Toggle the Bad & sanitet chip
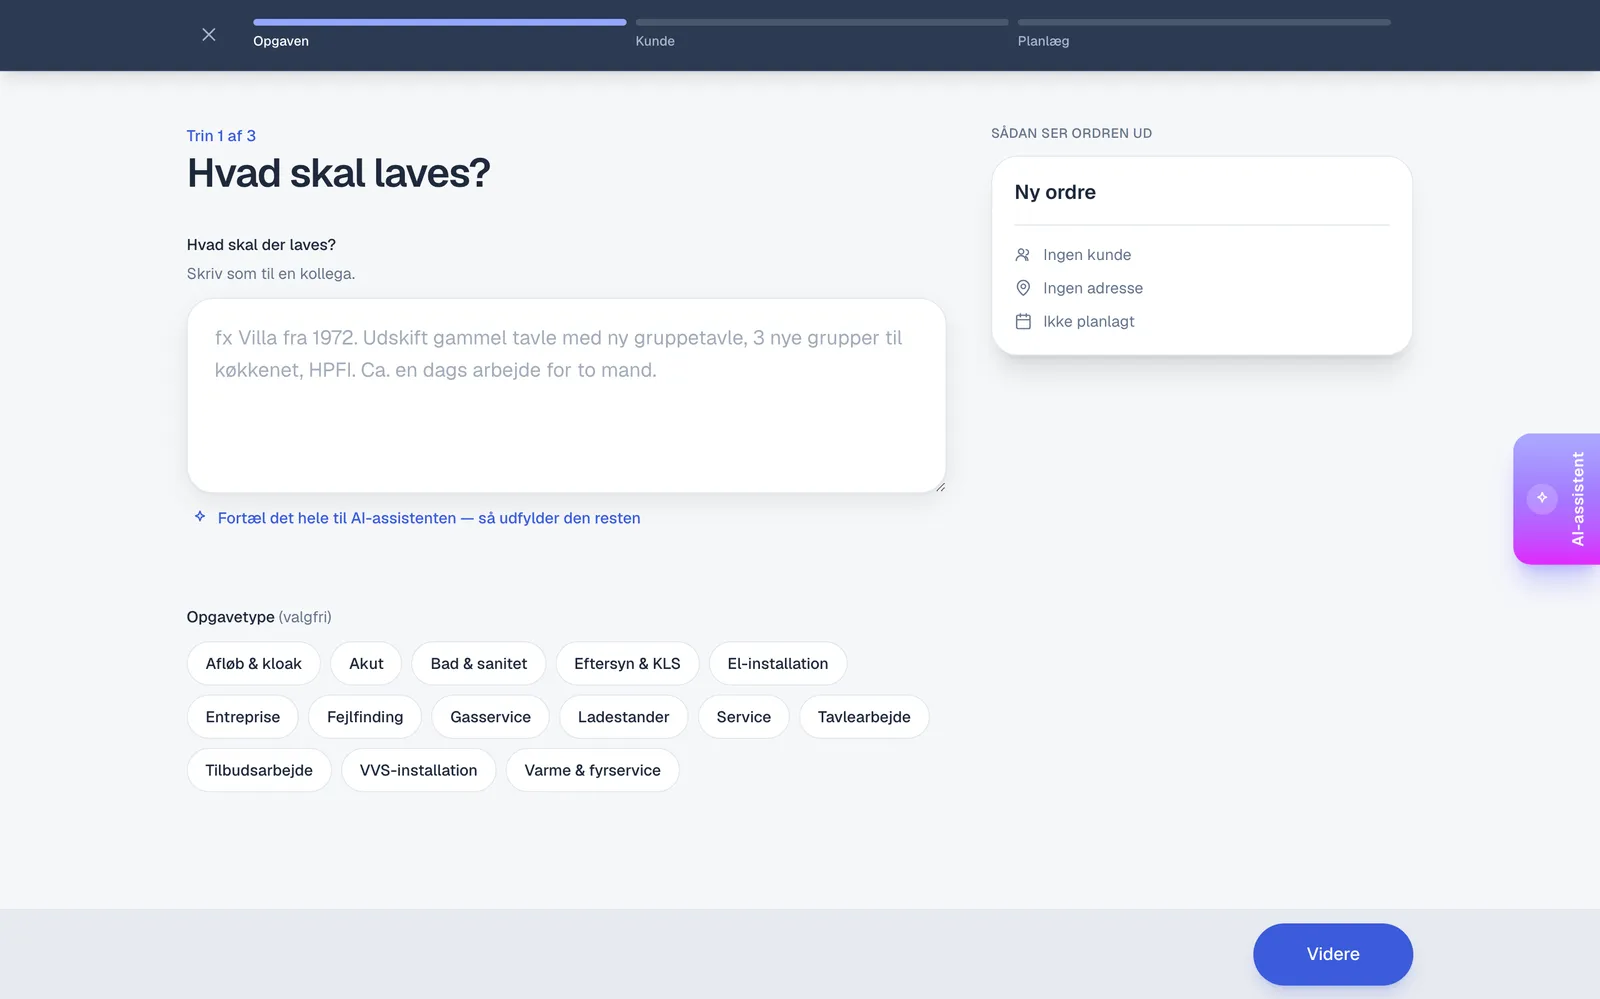This screenshot has width=1600, height=999. tap(478, 664)
